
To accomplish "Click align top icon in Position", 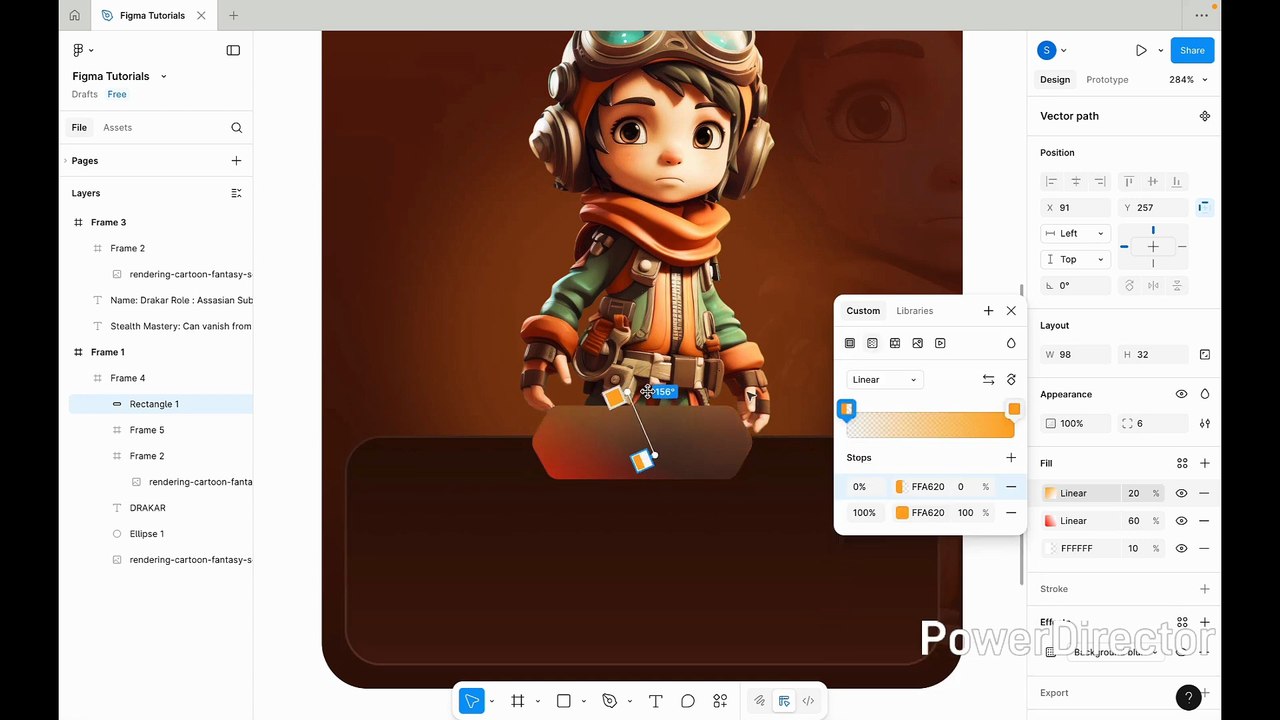I will [x=1129, y=181].
